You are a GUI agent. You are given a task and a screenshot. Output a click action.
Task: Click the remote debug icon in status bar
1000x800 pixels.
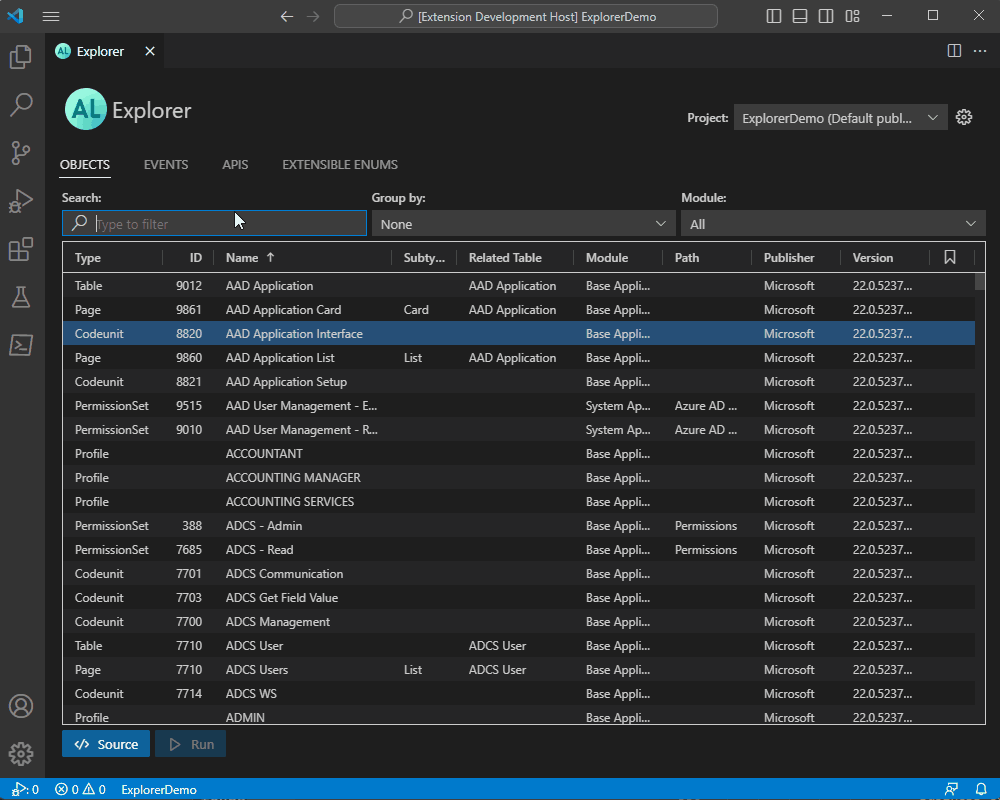pos(25,789)
